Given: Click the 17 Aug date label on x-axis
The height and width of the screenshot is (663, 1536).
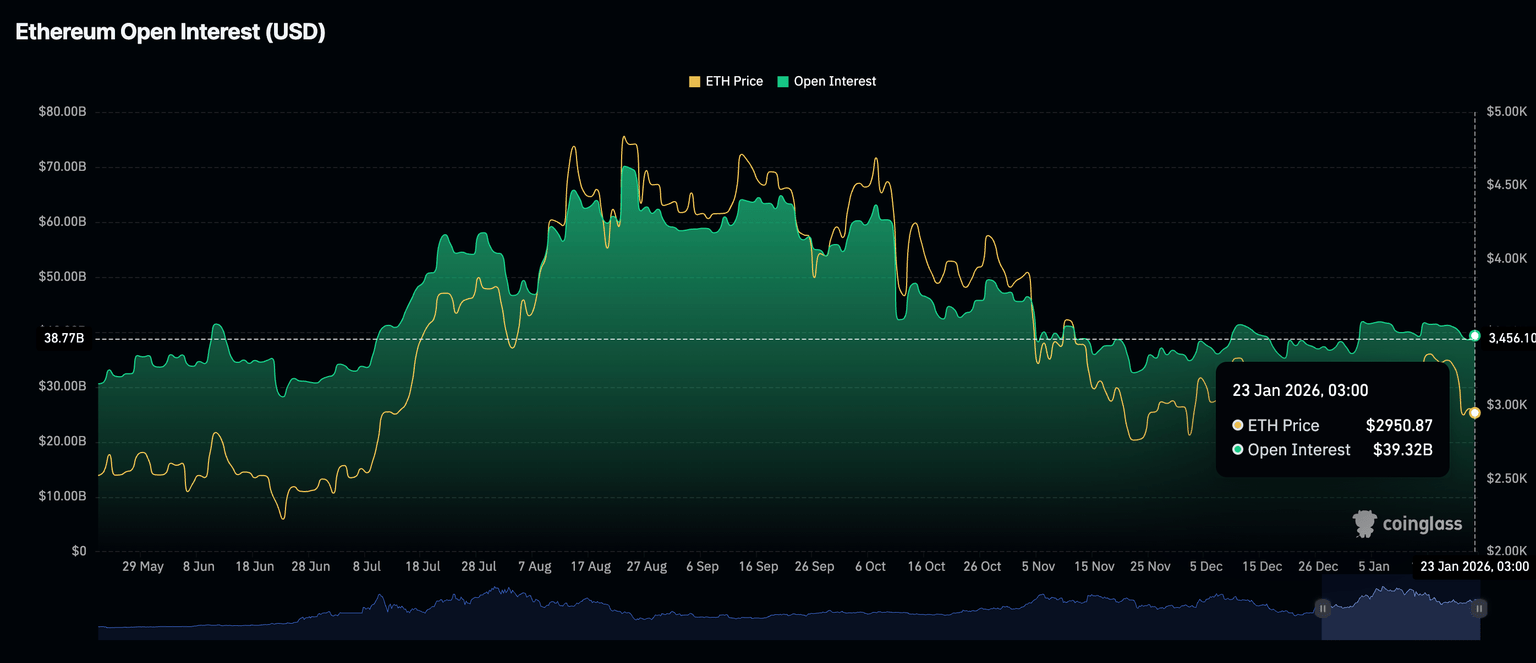Looking at the screenshot, I should coord(590,567).
